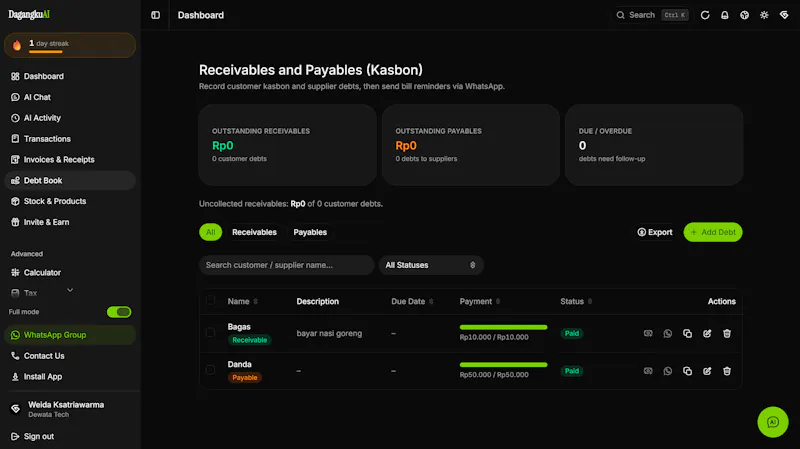Delete the Bagas debt entry

tap(727, 333)
